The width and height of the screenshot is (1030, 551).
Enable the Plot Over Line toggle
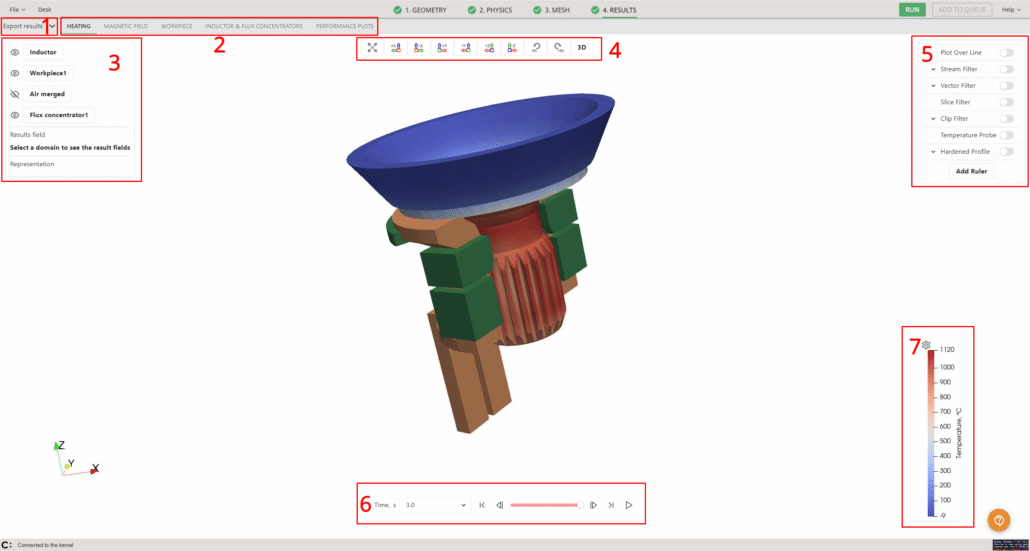(x=1006, y=52)
